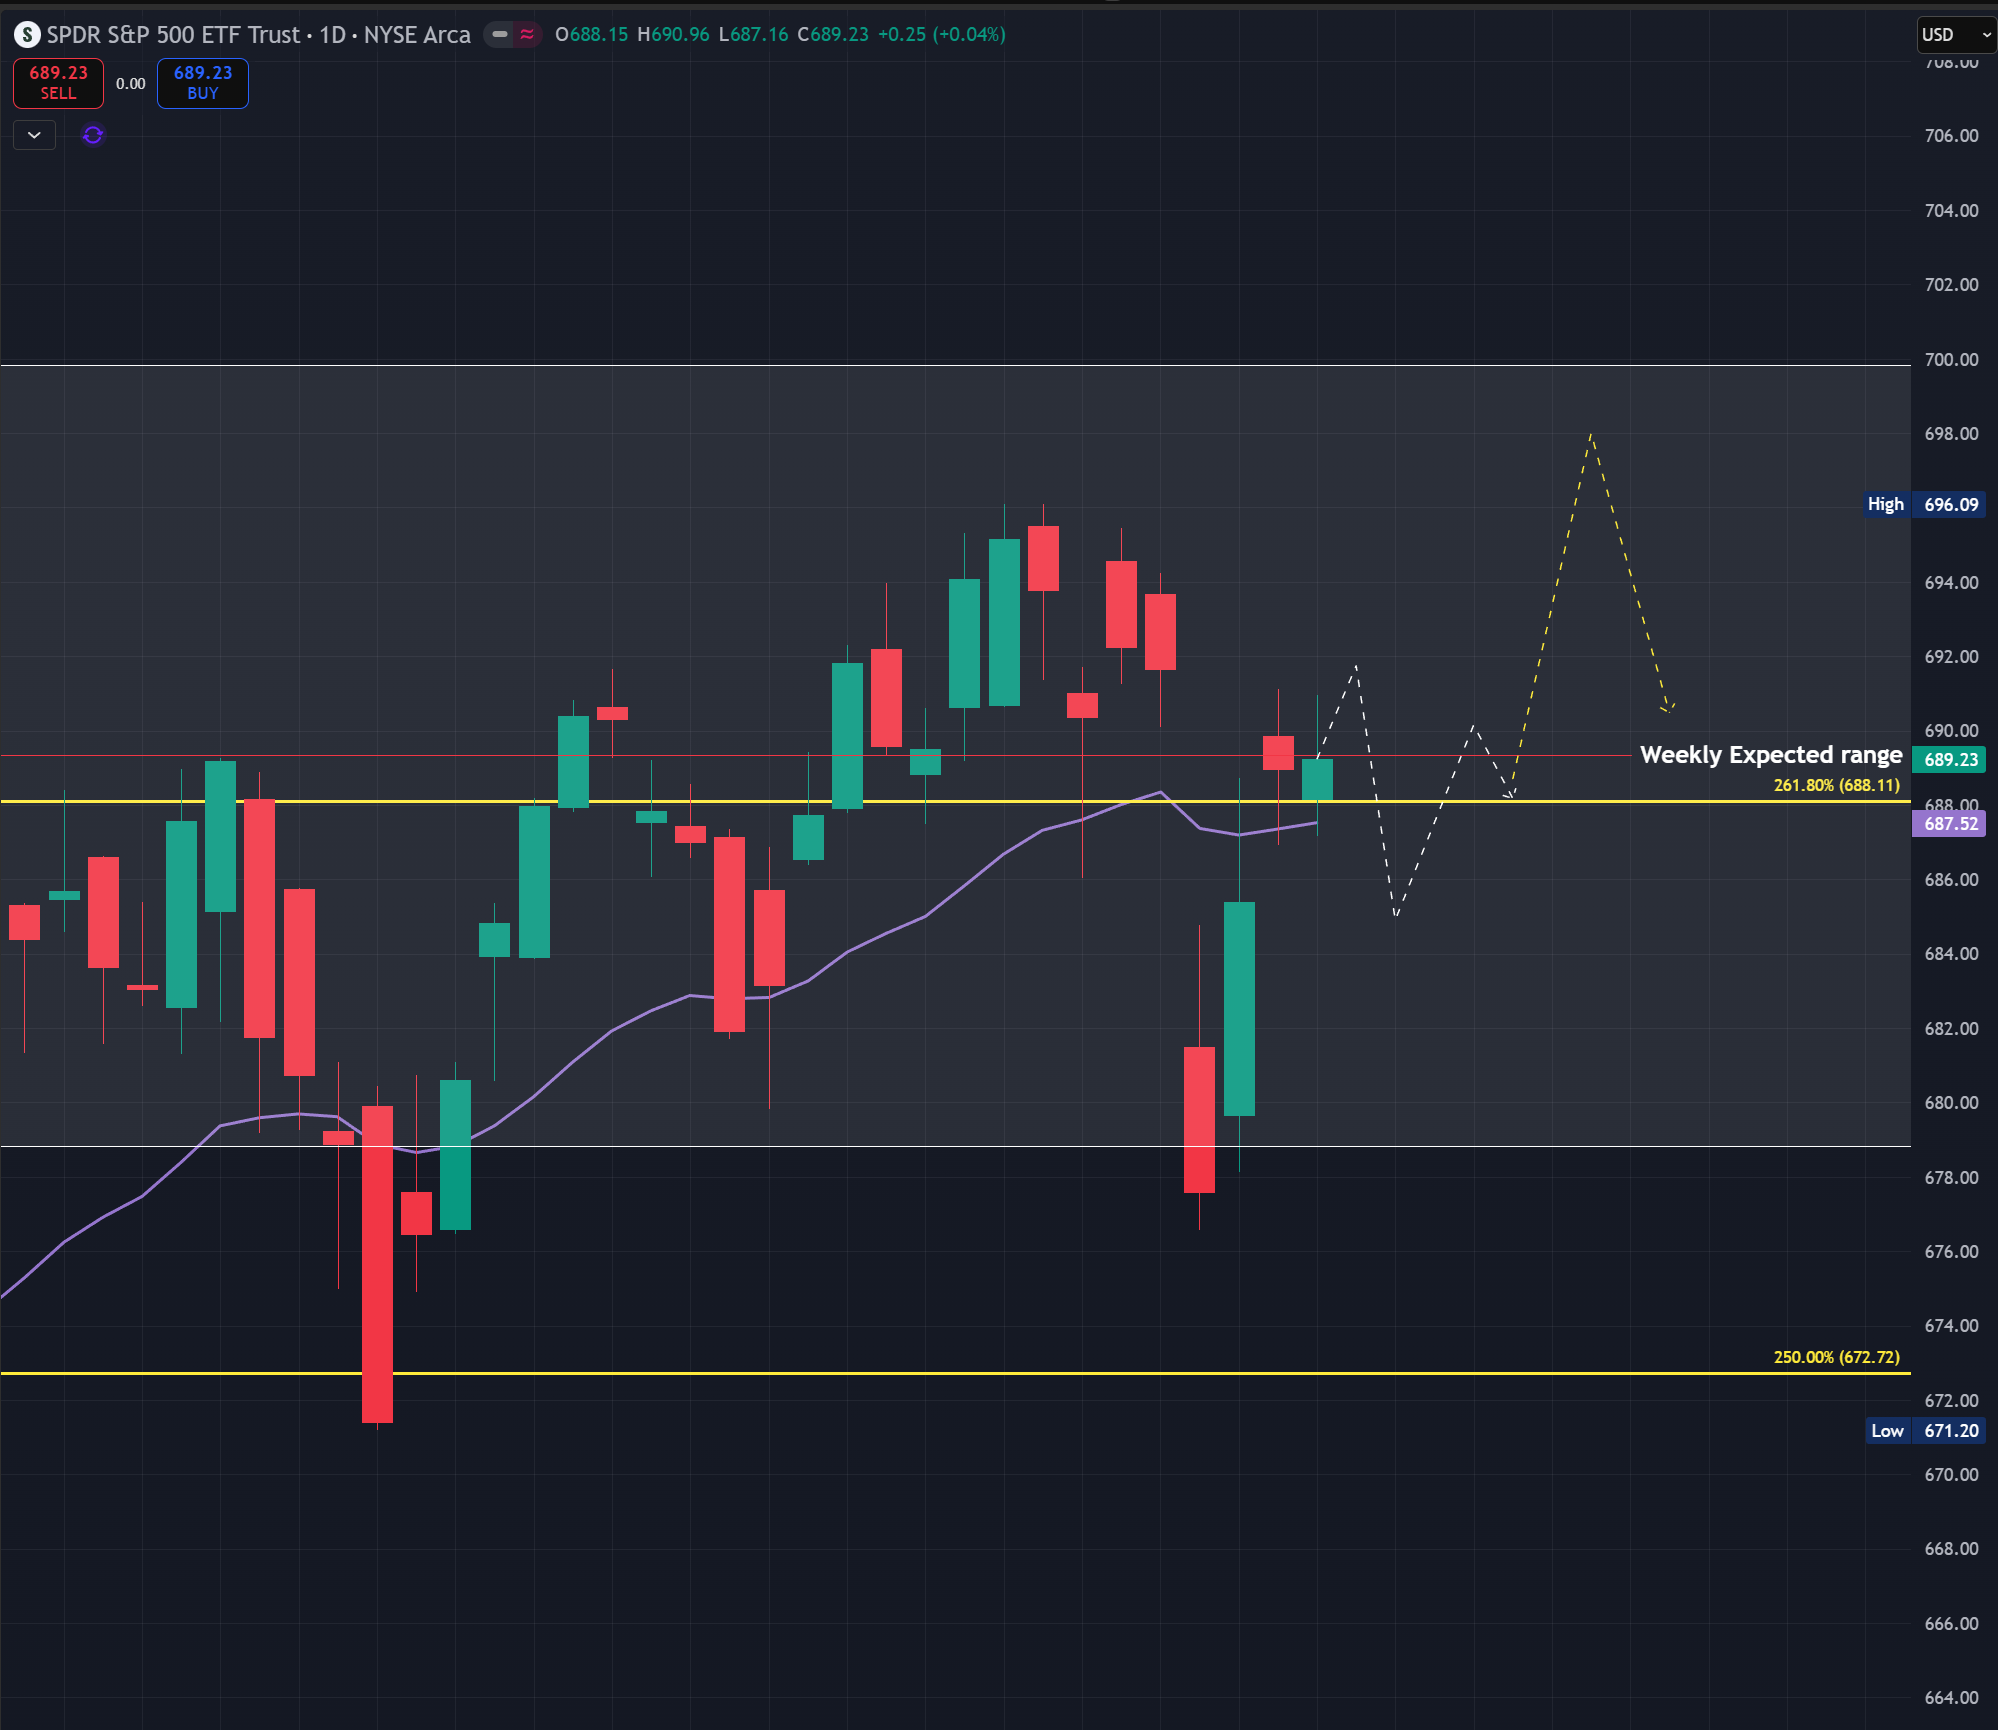
Task: Click the pink approximate-data wave icon
Action: (x=527, y=35)
